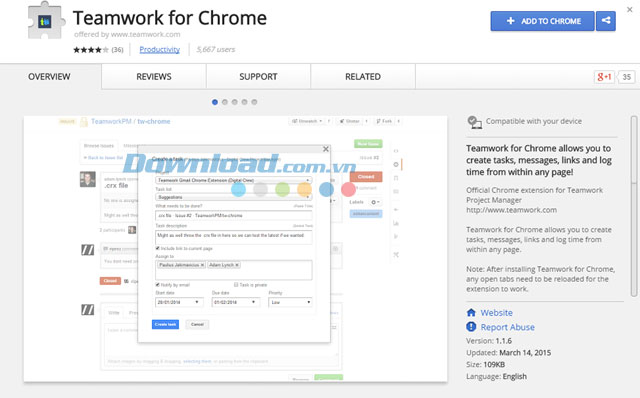Click the '(36)' ratings count

pos(118,50)
